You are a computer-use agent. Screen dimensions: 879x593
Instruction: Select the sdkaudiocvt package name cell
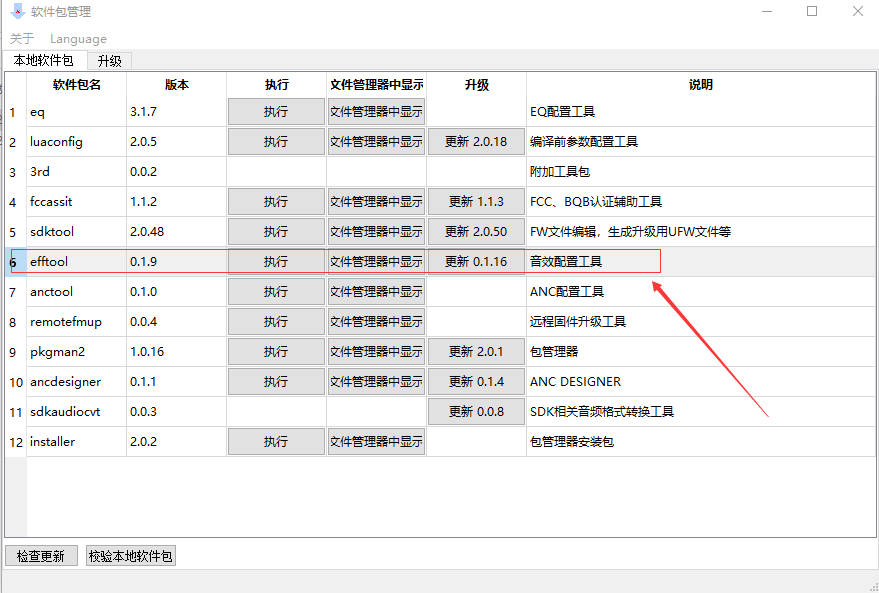(77, 411)
